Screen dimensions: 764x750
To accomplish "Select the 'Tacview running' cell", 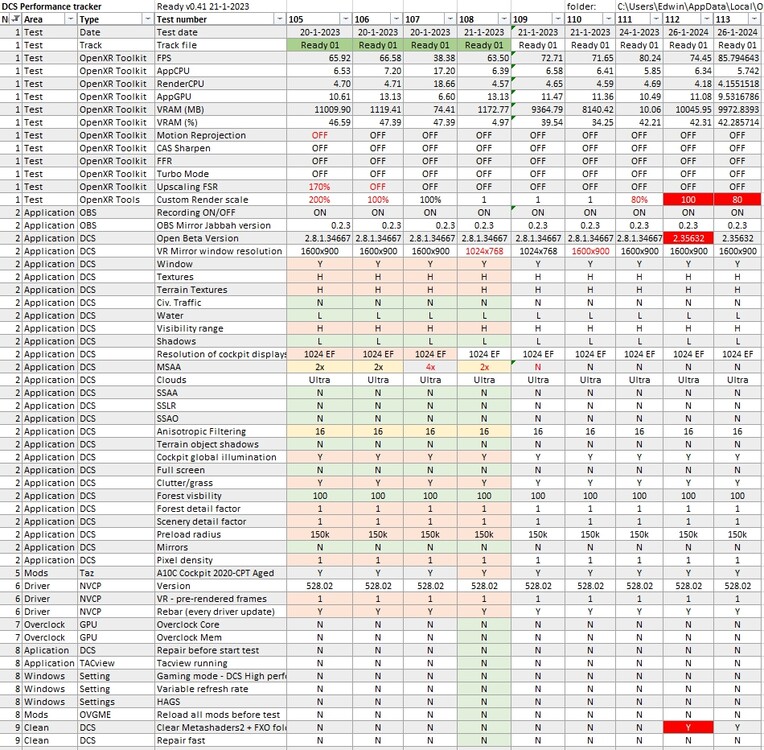I will 220,663.
